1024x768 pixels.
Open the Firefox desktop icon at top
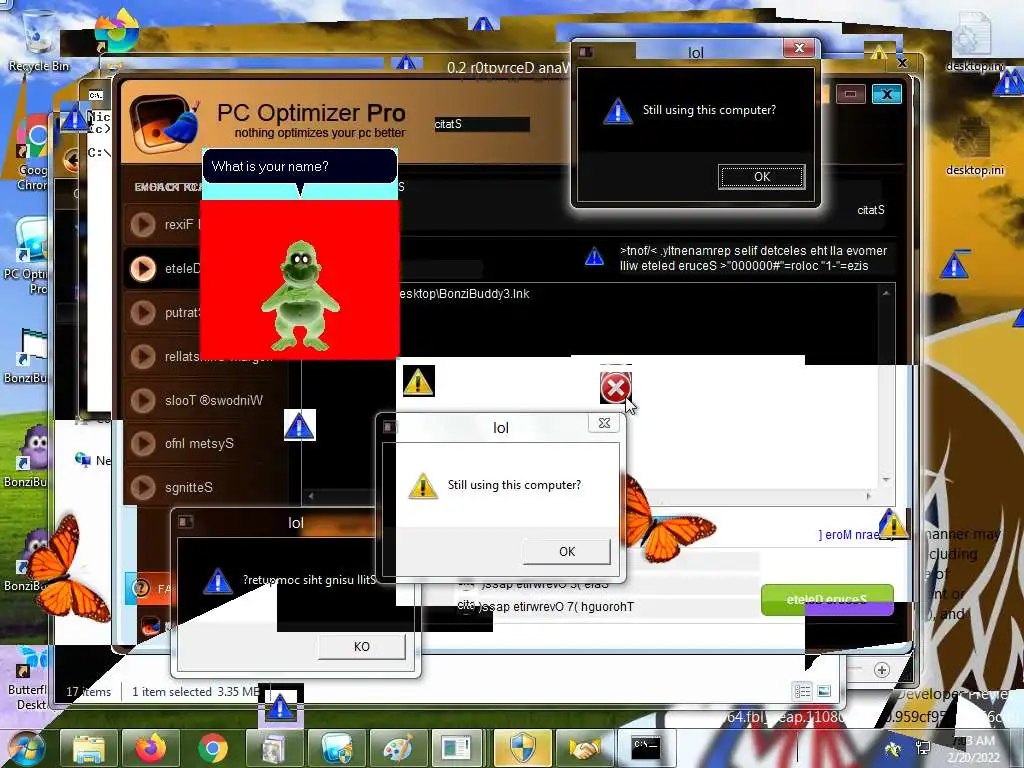(x=116, y=31)
